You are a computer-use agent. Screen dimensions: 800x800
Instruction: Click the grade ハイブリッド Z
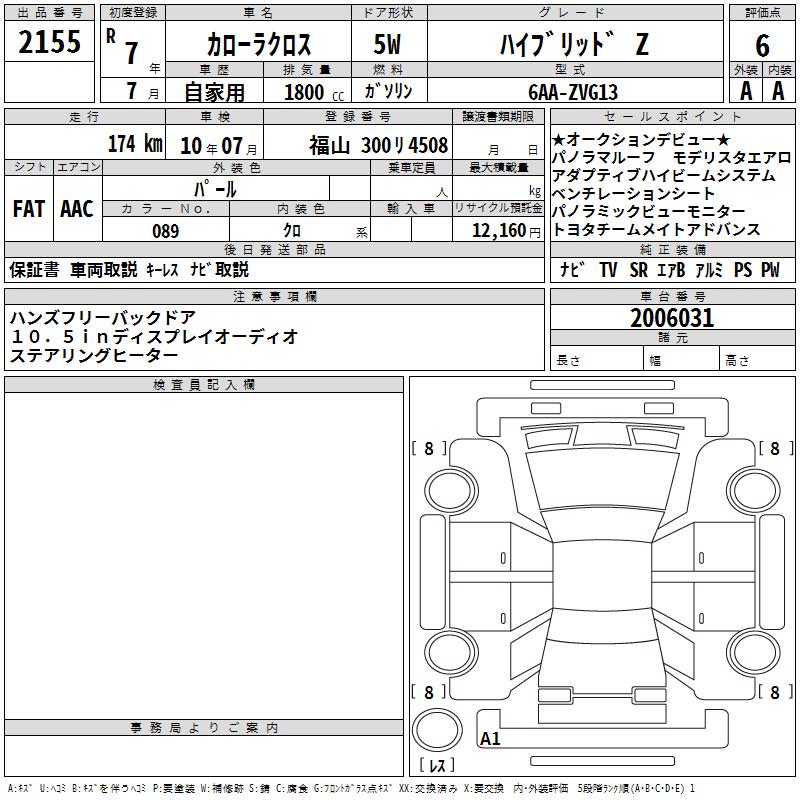click(574, 44)
